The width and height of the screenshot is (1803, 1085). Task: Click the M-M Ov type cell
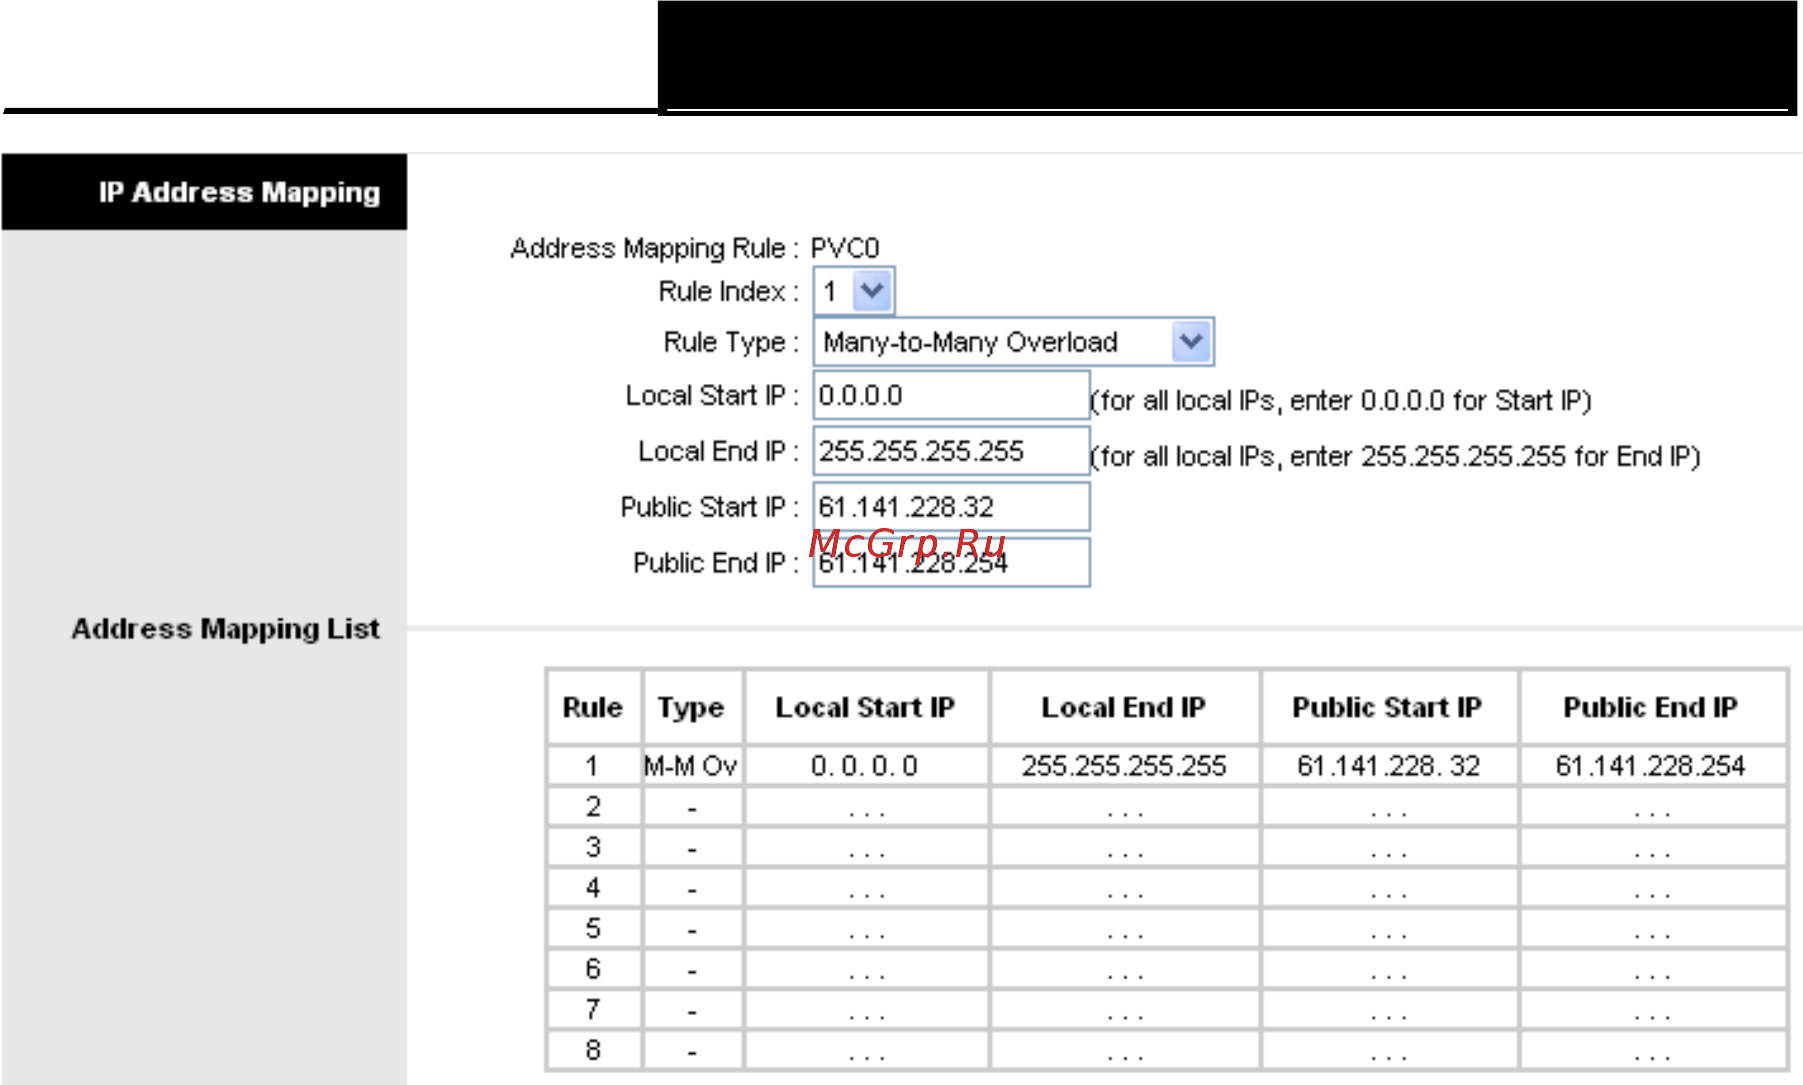click(691, 766)
